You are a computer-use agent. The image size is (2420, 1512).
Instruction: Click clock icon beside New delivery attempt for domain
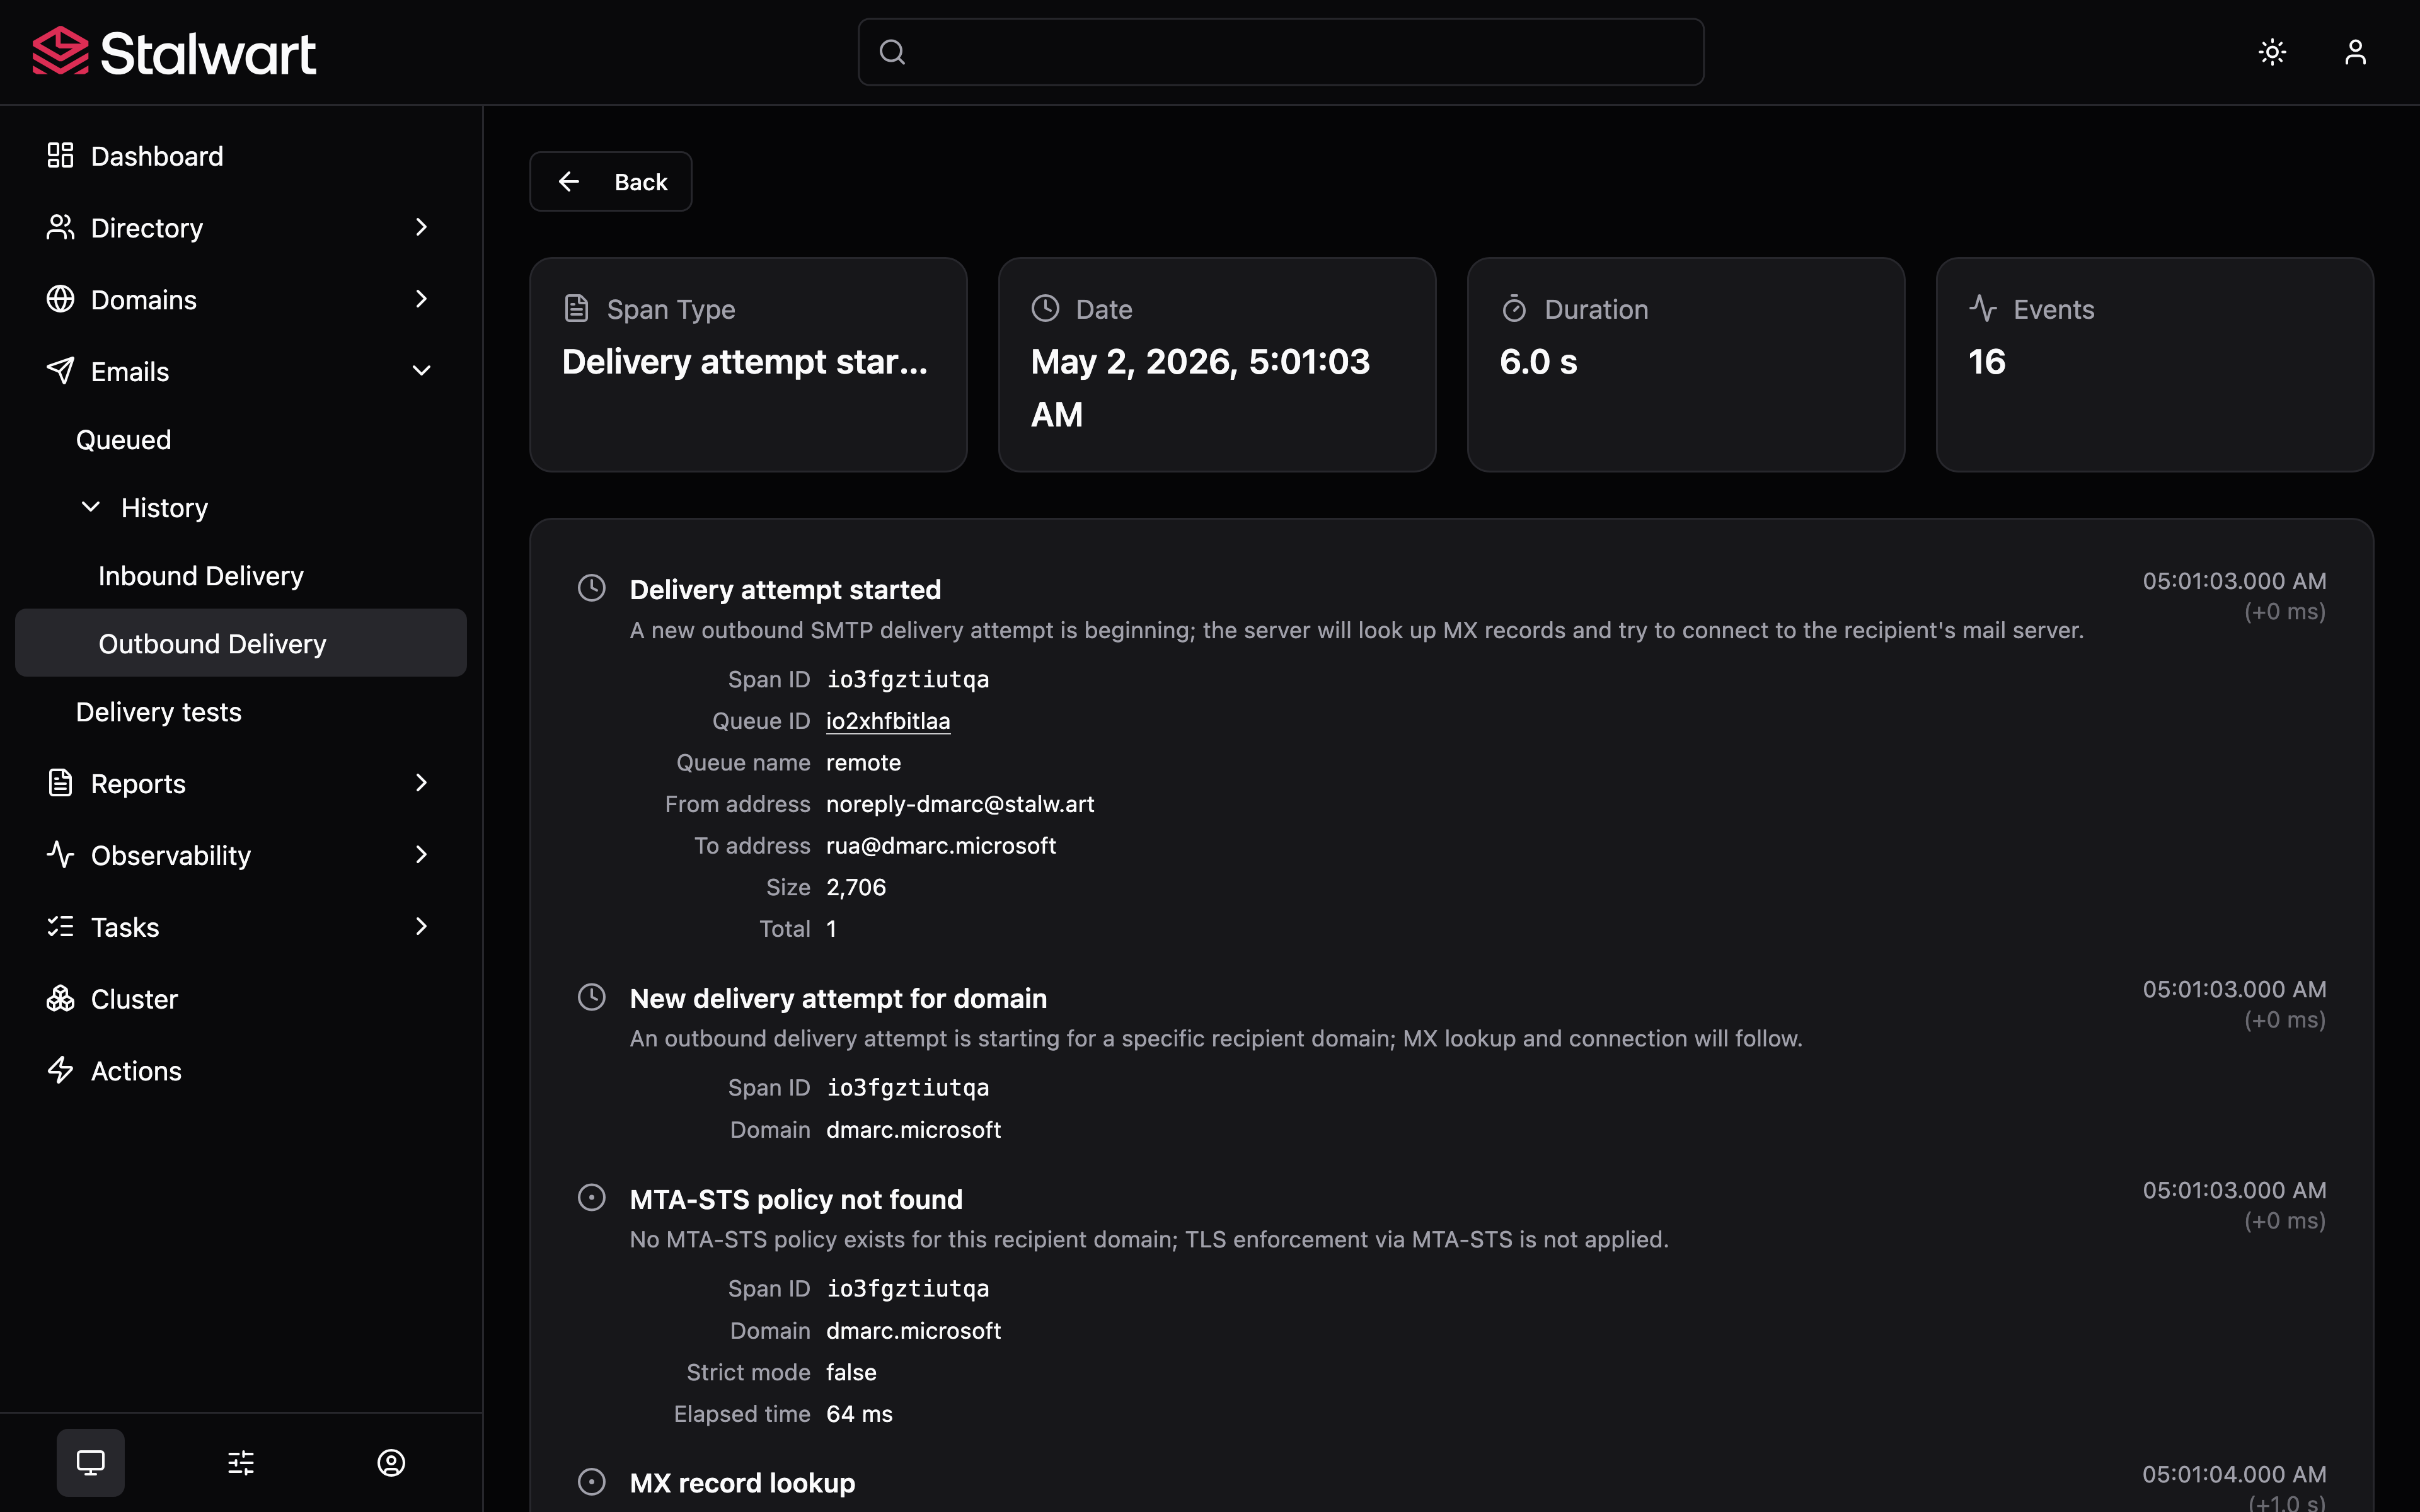coord(592,997)
